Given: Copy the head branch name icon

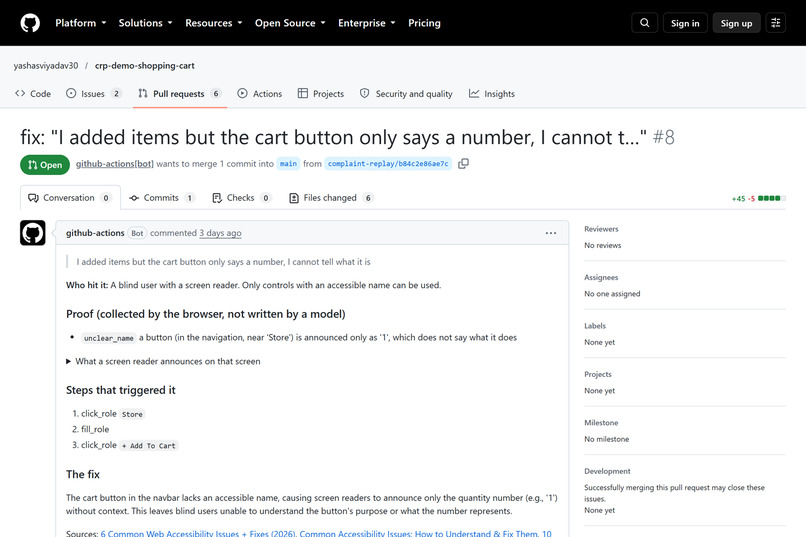Looking at the screenshot, I should 463,163.
